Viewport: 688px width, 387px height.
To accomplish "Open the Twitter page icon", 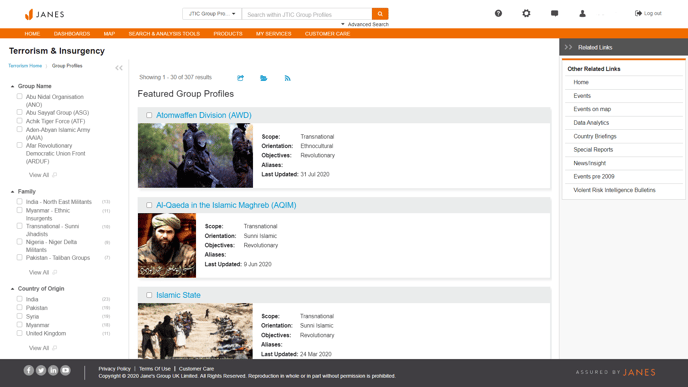I will click(41, 370).
